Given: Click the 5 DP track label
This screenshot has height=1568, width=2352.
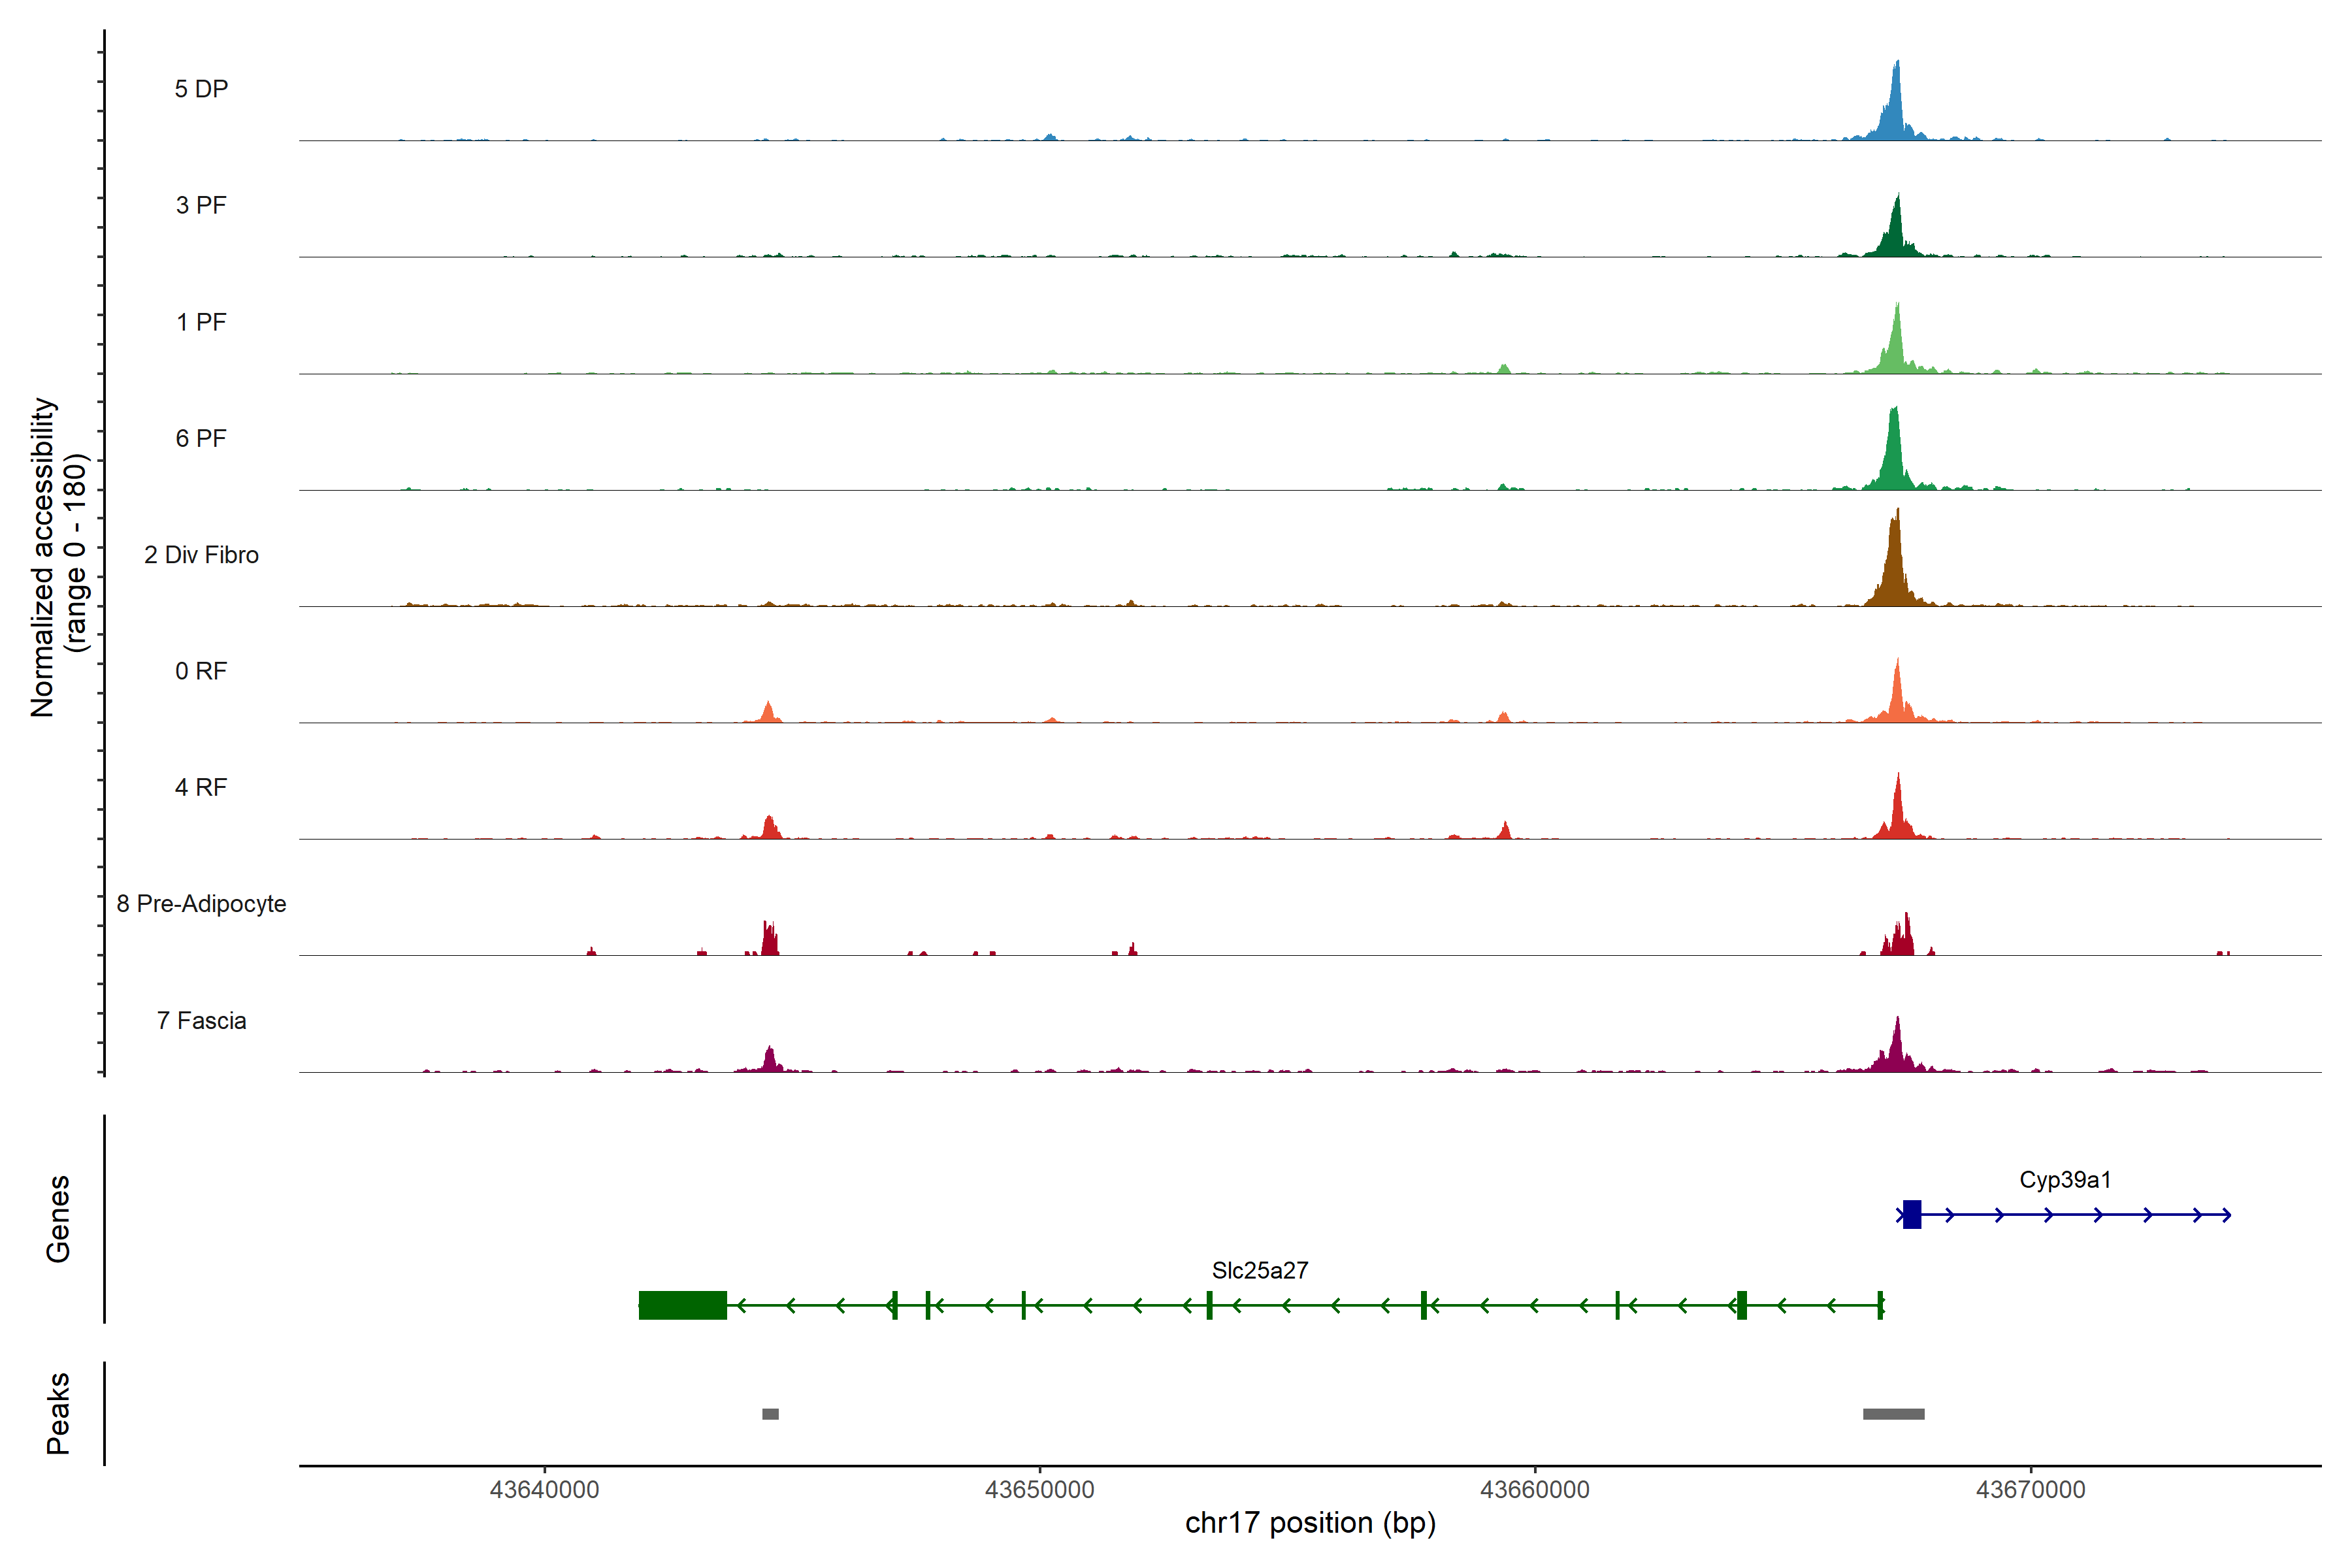Looking at the screenshot, I should (201, 89).
